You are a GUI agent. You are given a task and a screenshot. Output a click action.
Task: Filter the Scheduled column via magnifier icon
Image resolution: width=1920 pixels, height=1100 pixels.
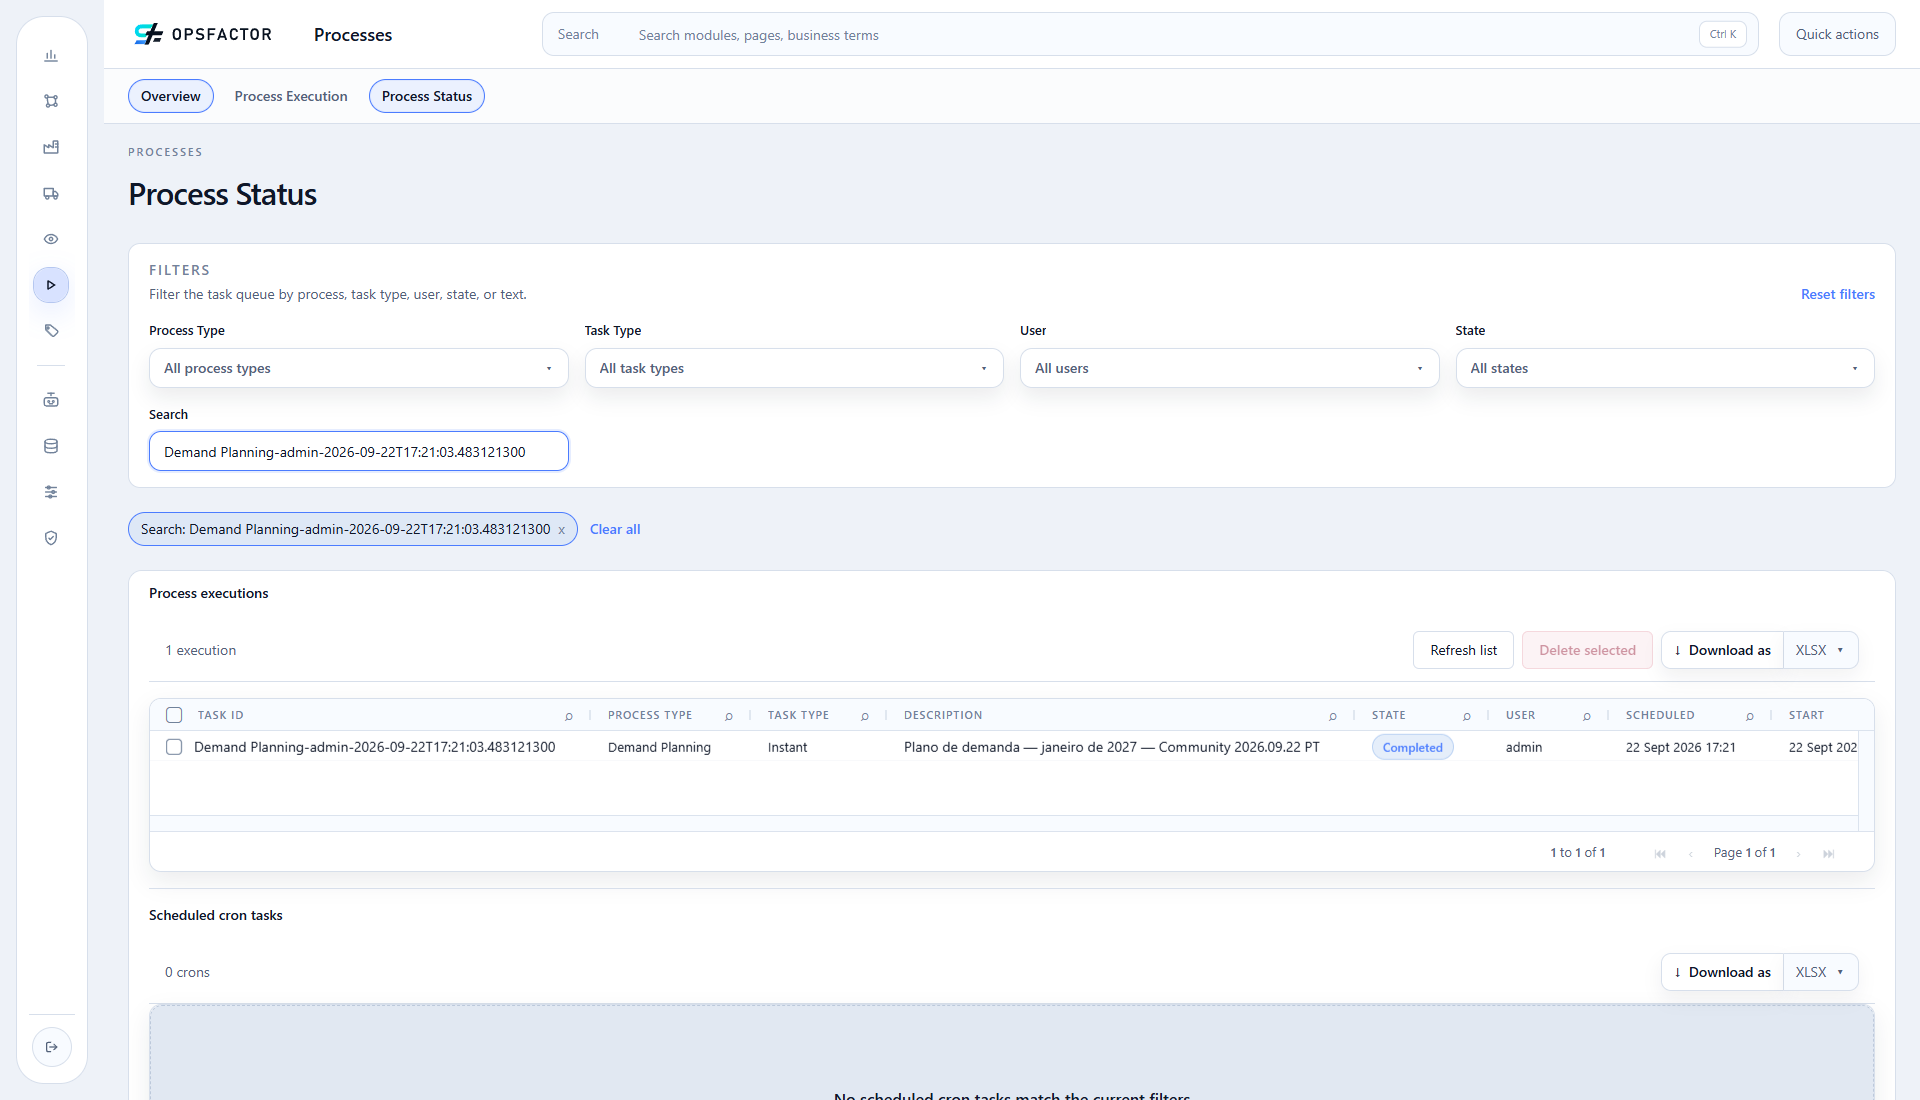(x=1750, y=716)
